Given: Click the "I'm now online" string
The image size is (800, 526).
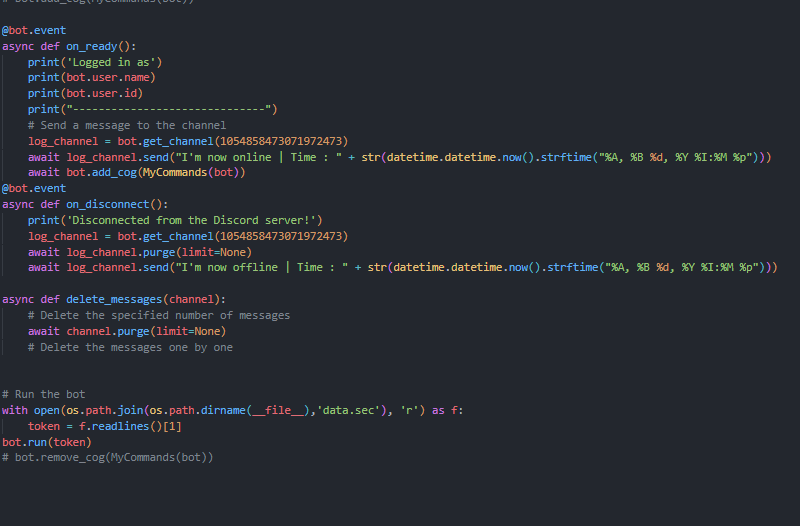Looking at the screenshot, I should pos(258,157).
